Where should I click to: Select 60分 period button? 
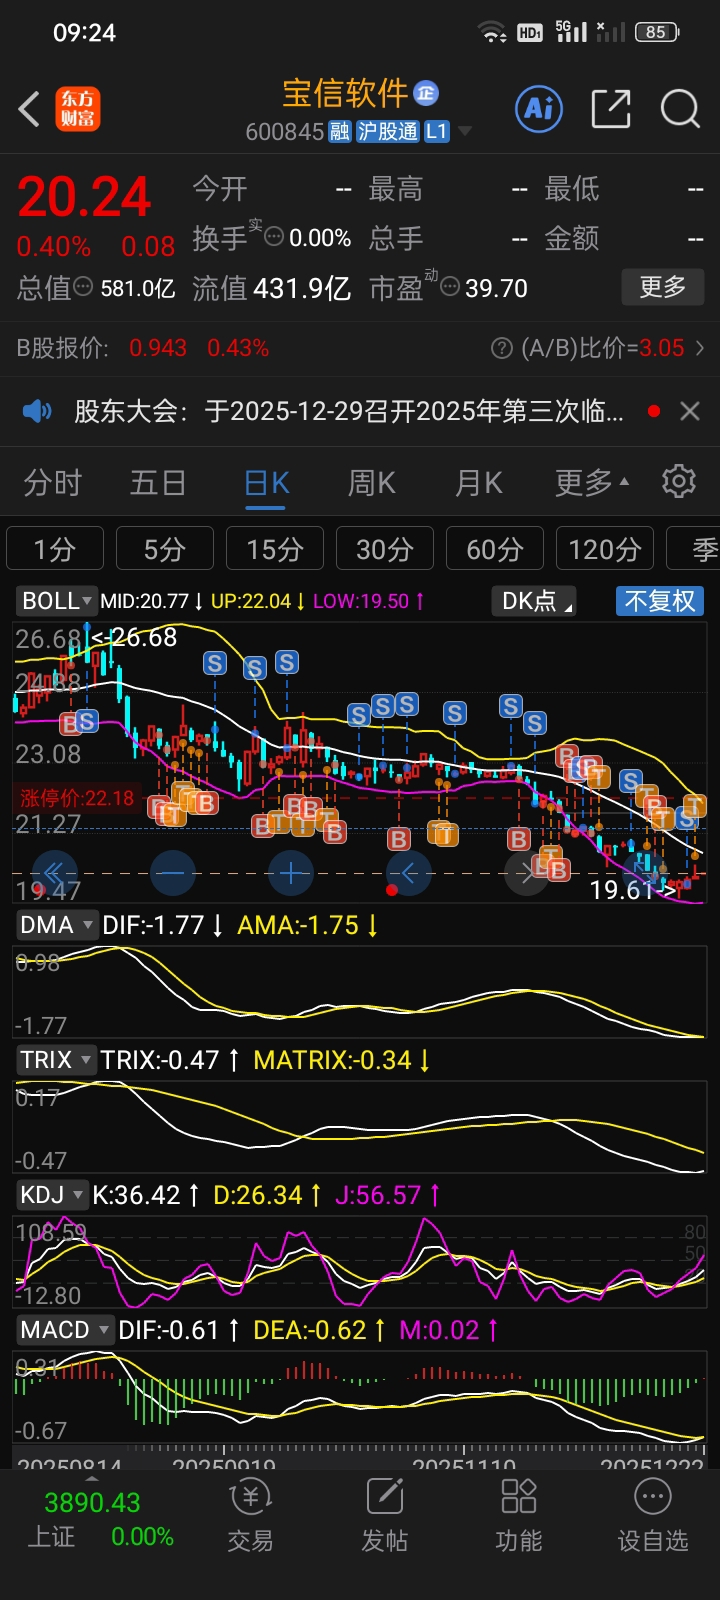pyautogui.click(x=495, y=549)
